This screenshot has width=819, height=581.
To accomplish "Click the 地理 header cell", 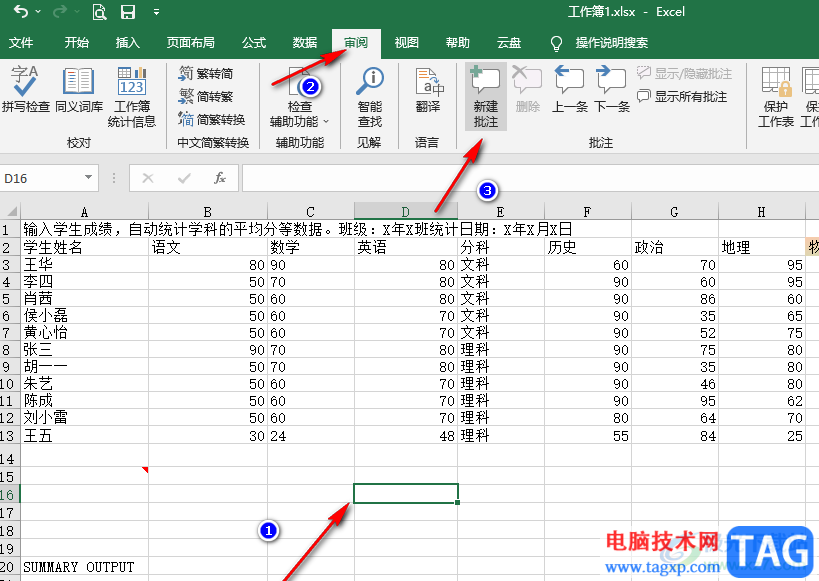I will pyautogui.click(x=762, y=247).
